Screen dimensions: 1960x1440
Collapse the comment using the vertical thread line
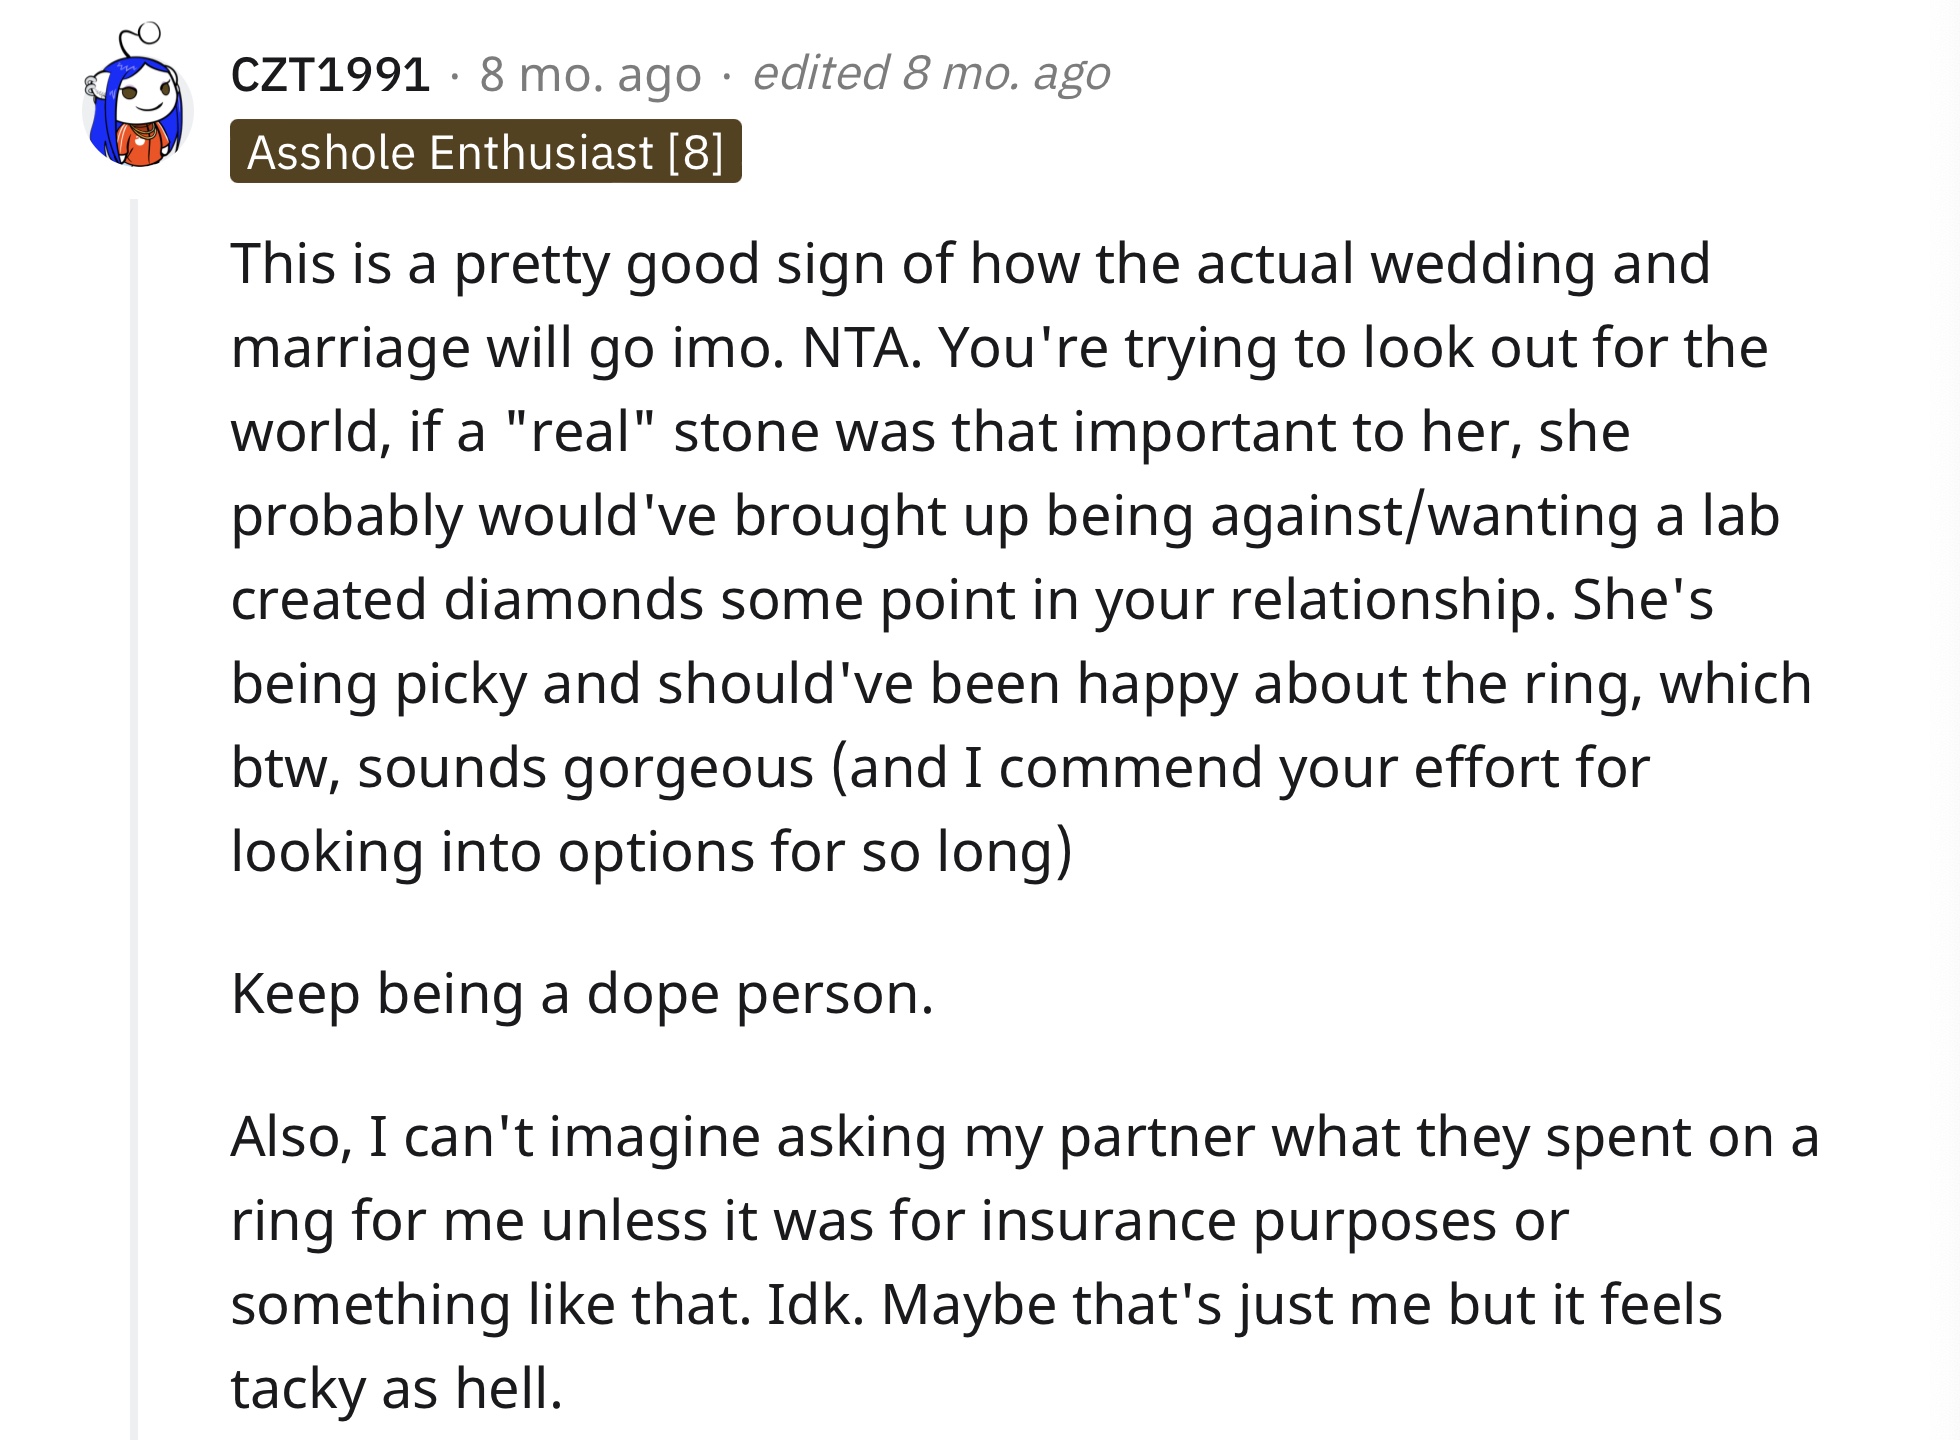(x=134, y=818)
